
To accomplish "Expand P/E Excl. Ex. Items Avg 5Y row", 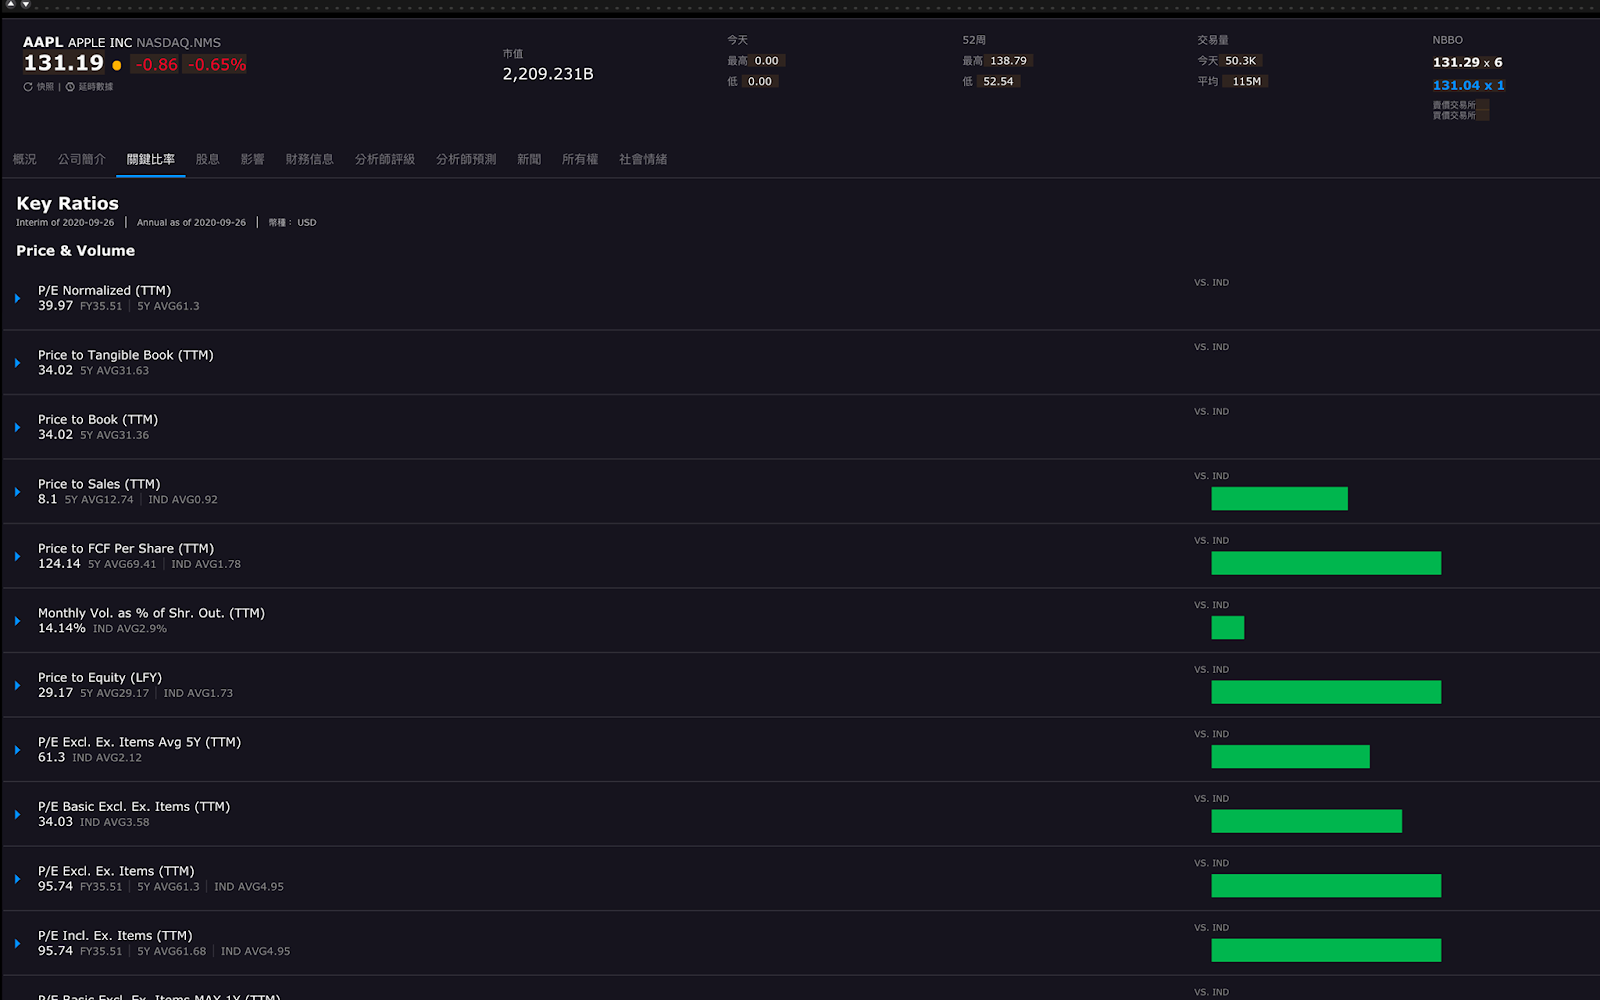I will click(17, 750).
